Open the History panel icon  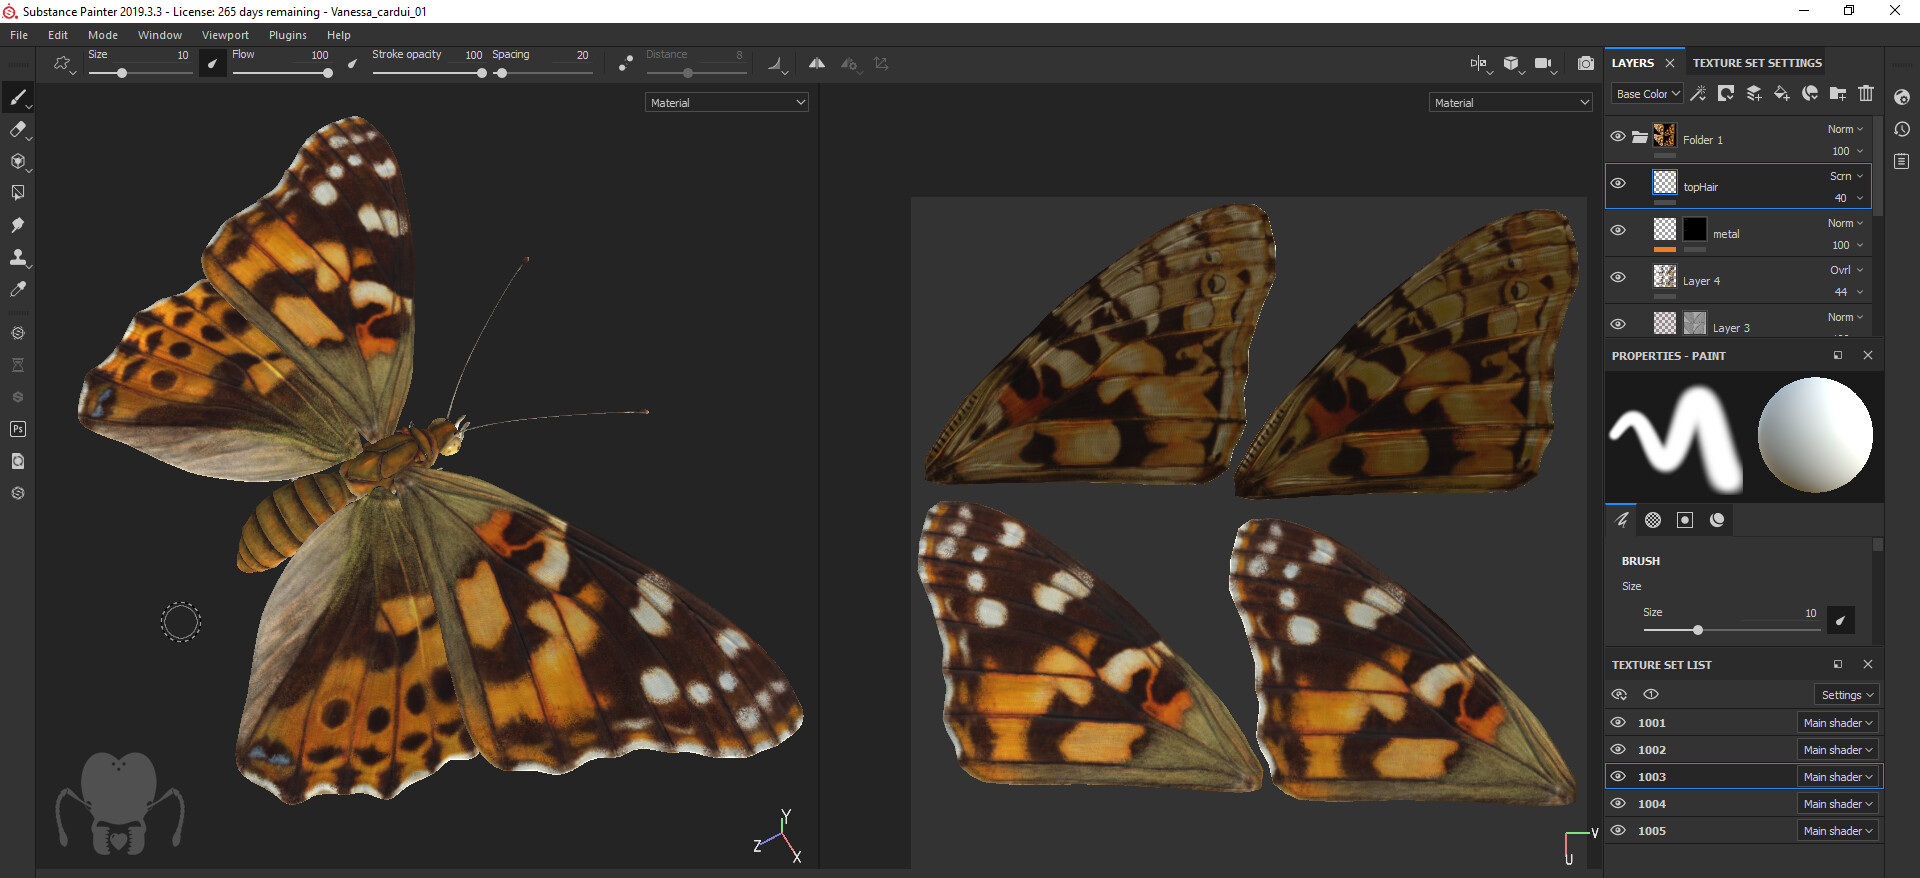(1902, 129)
